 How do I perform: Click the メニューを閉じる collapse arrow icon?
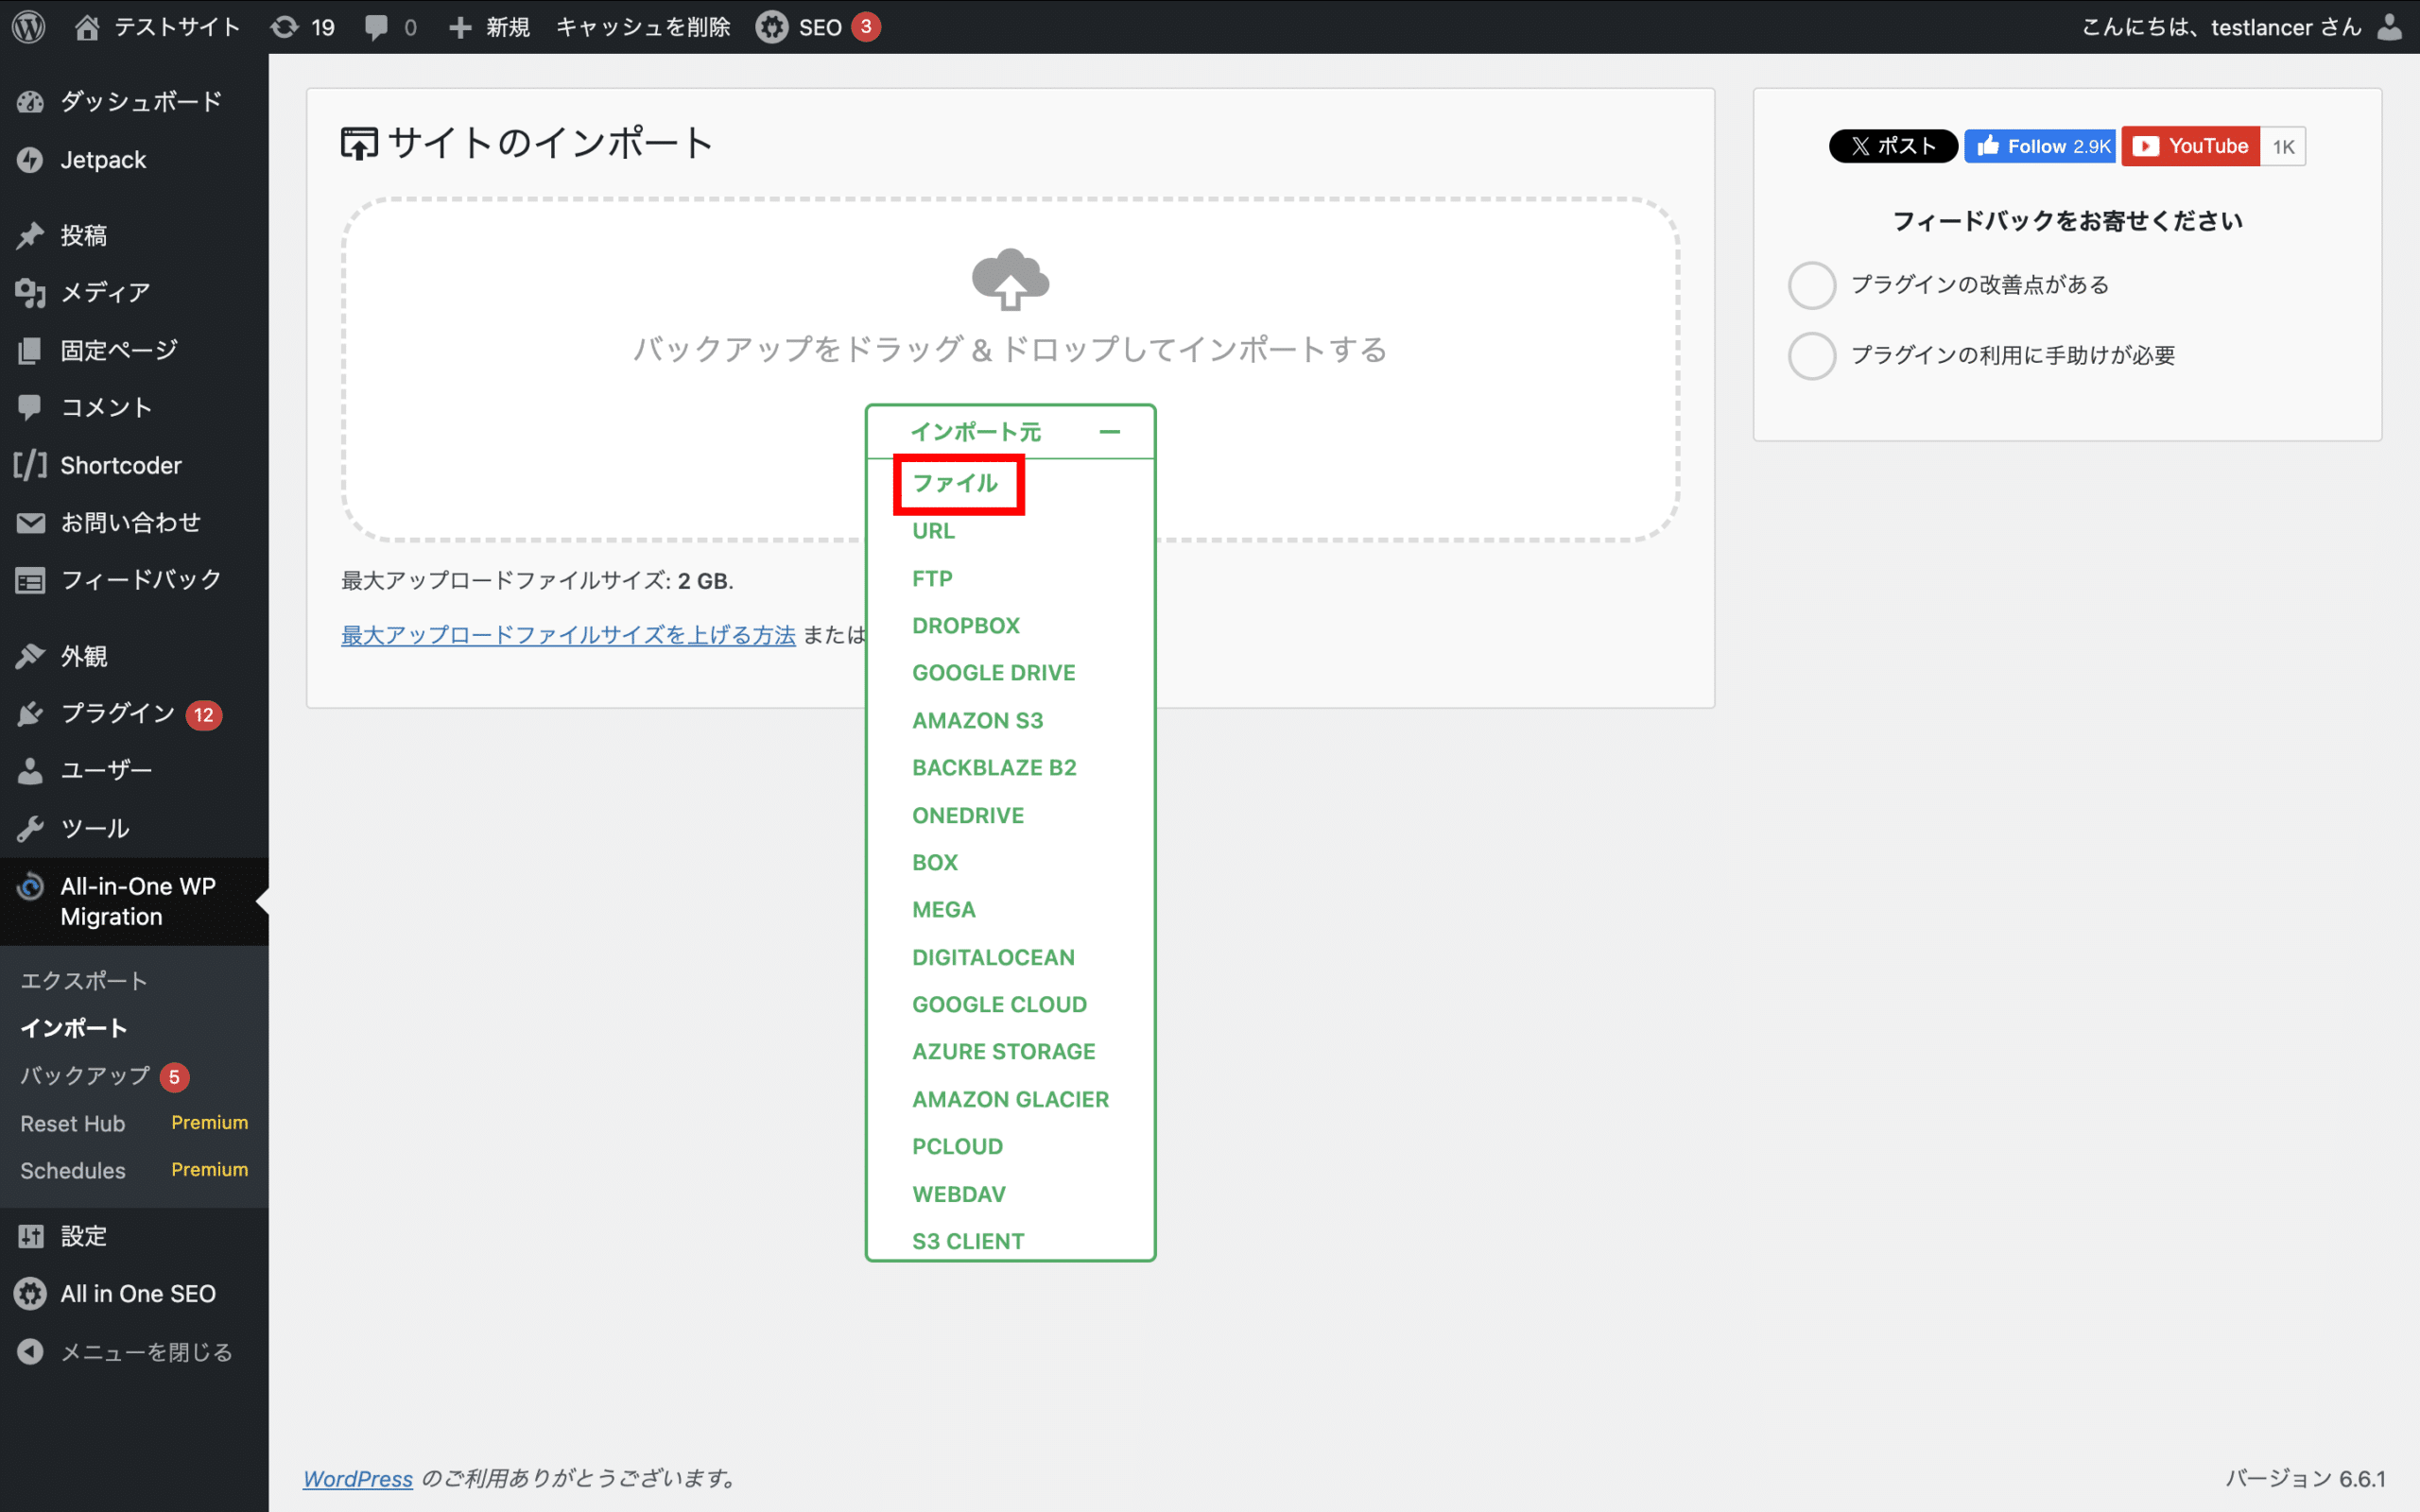coord(30,1352)
